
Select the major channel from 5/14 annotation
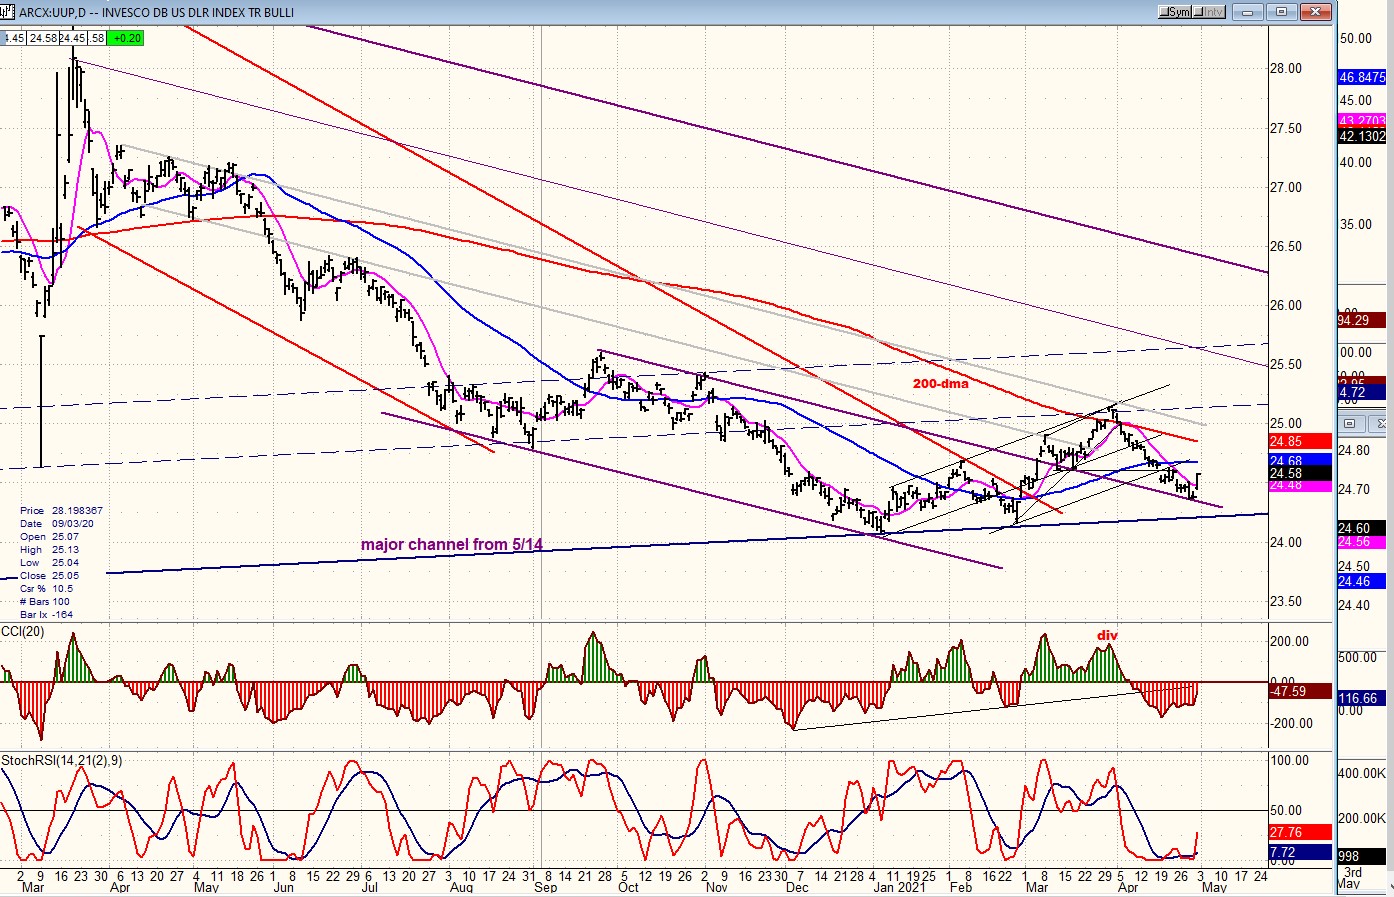[x=452, y=545]
